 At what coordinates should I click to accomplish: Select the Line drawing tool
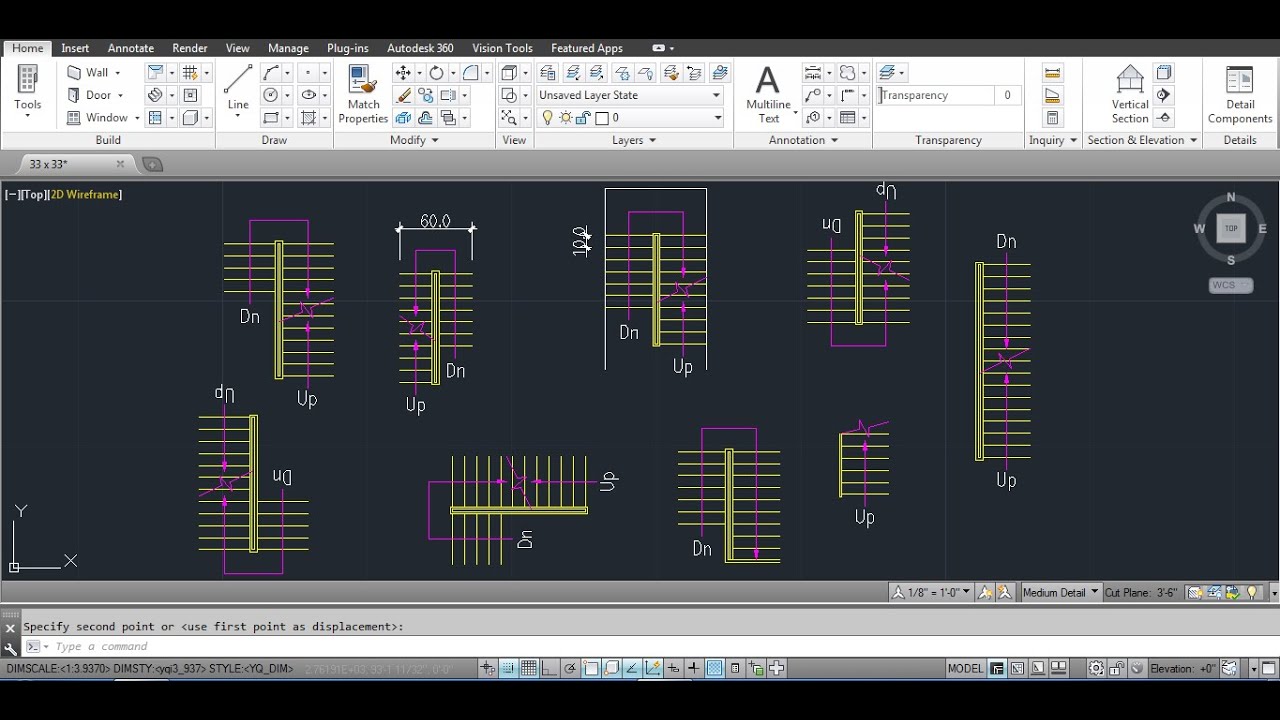(238, 87)
